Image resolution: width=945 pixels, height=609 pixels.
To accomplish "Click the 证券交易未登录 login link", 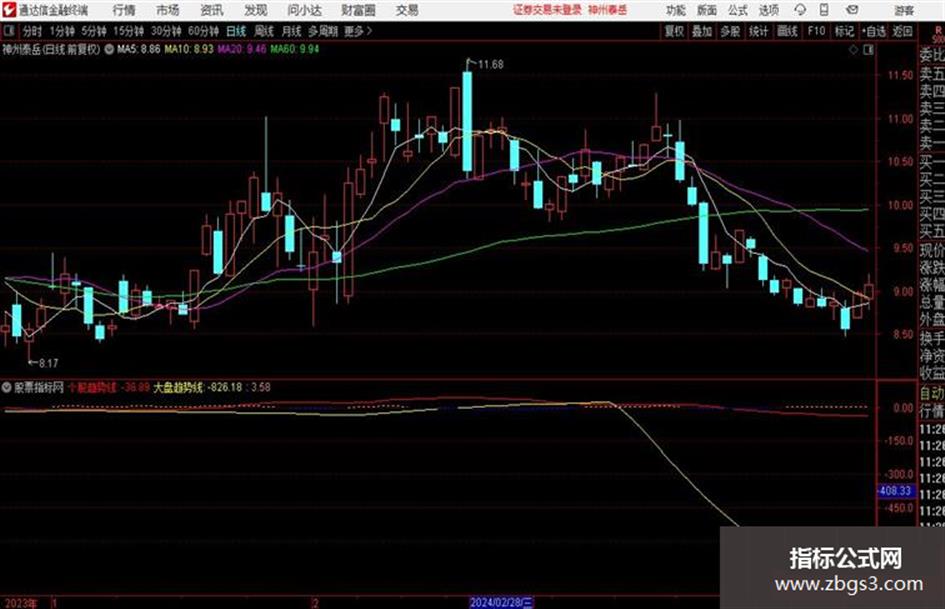I will click(547, 10).
